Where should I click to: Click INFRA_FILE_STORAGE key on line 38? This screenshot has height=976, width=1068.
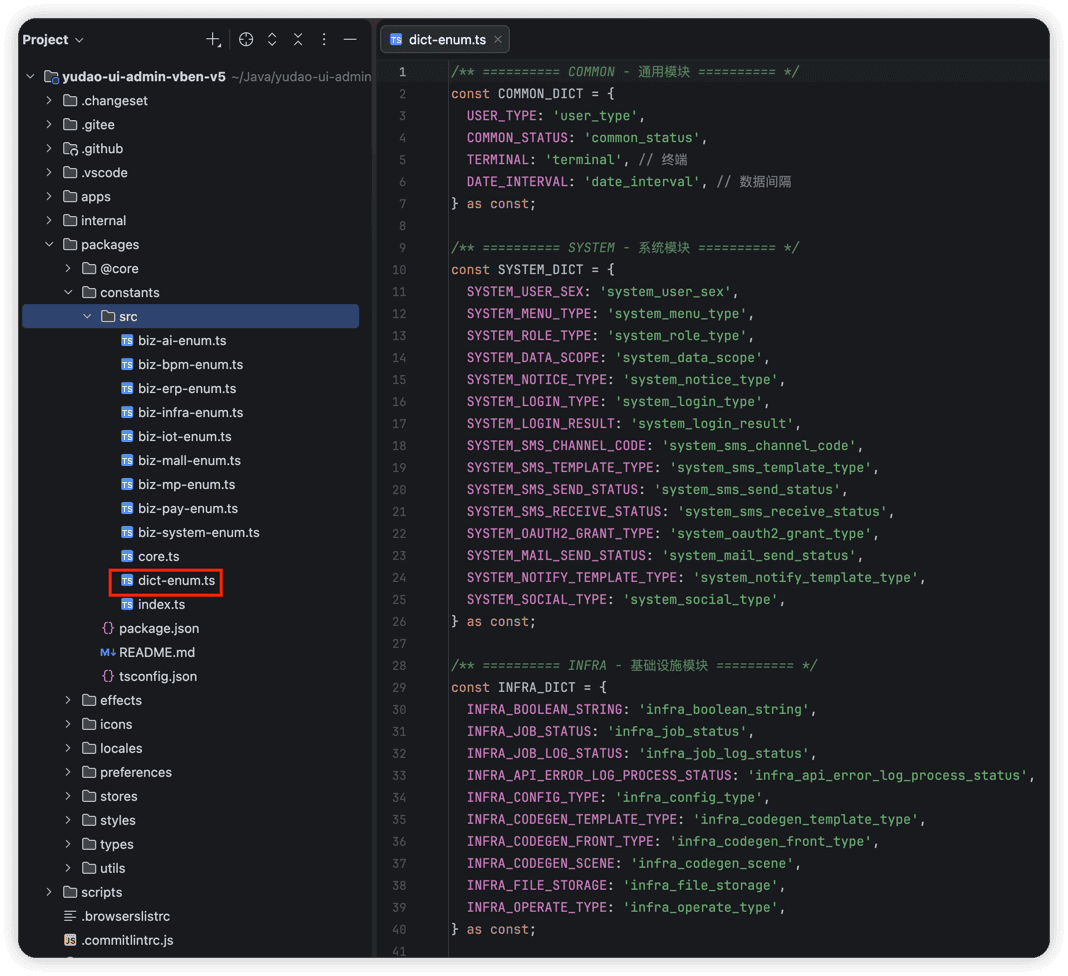[537, 885]
